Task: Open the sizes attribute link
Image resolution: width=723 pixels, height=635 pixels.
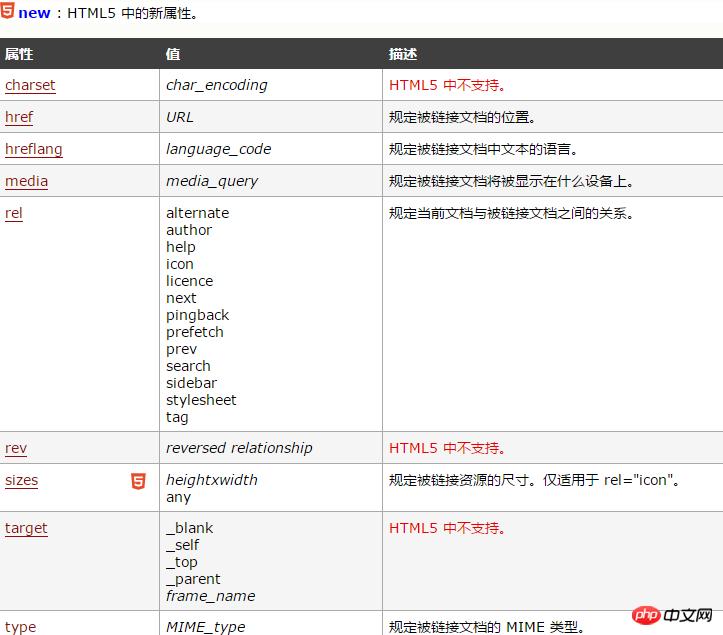Action: pyautogui.click(x=21, y=480)
